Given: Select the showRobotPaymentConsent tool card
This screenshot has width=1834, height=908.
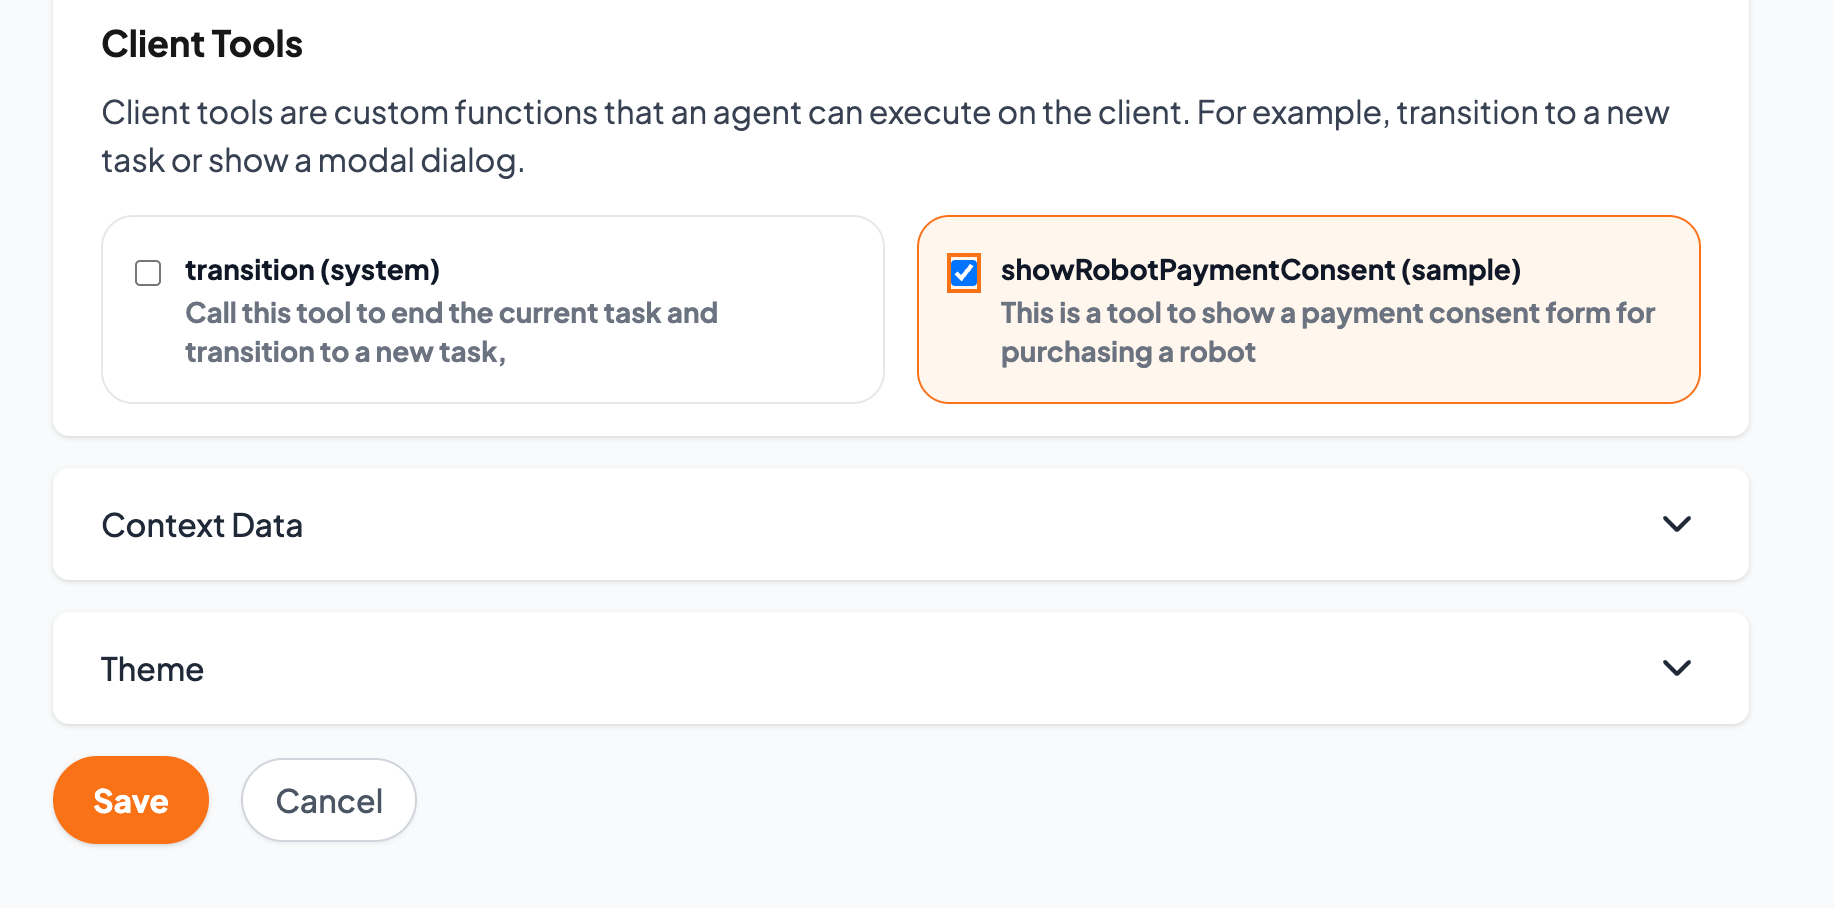Looking at the screenshot, I should click(1309, 310).
